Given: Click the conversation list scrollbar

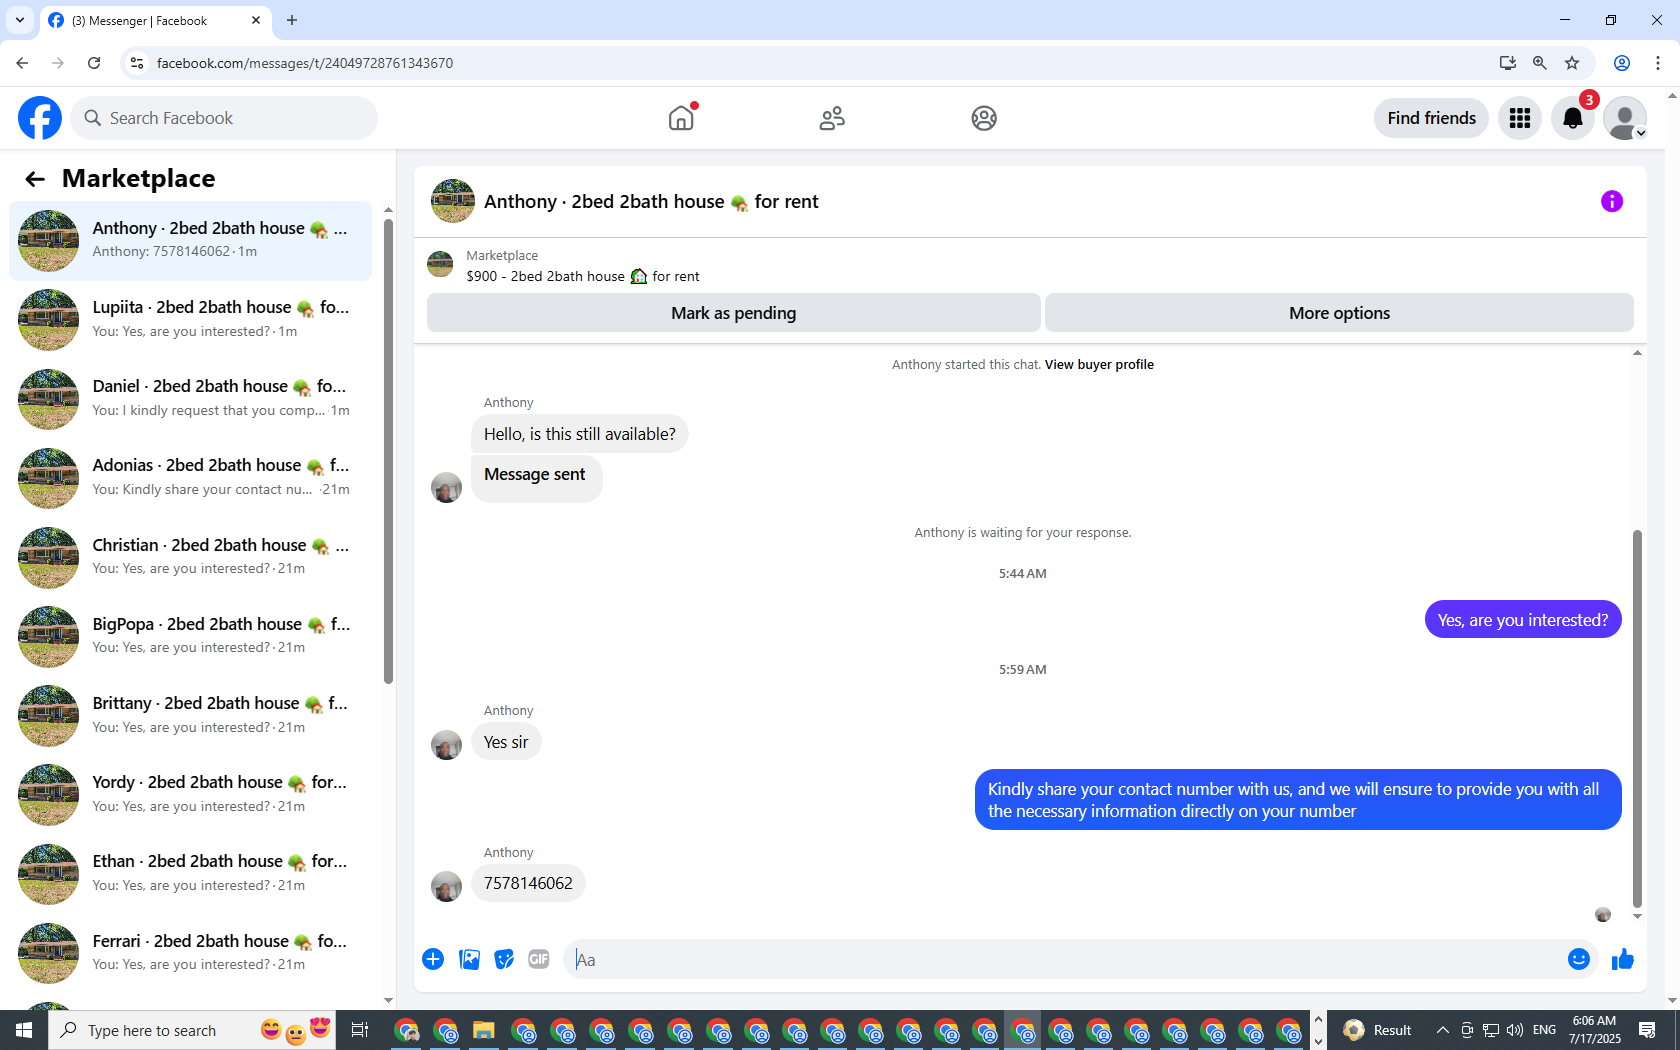Looking at the screenshot, I should (388, 450).
